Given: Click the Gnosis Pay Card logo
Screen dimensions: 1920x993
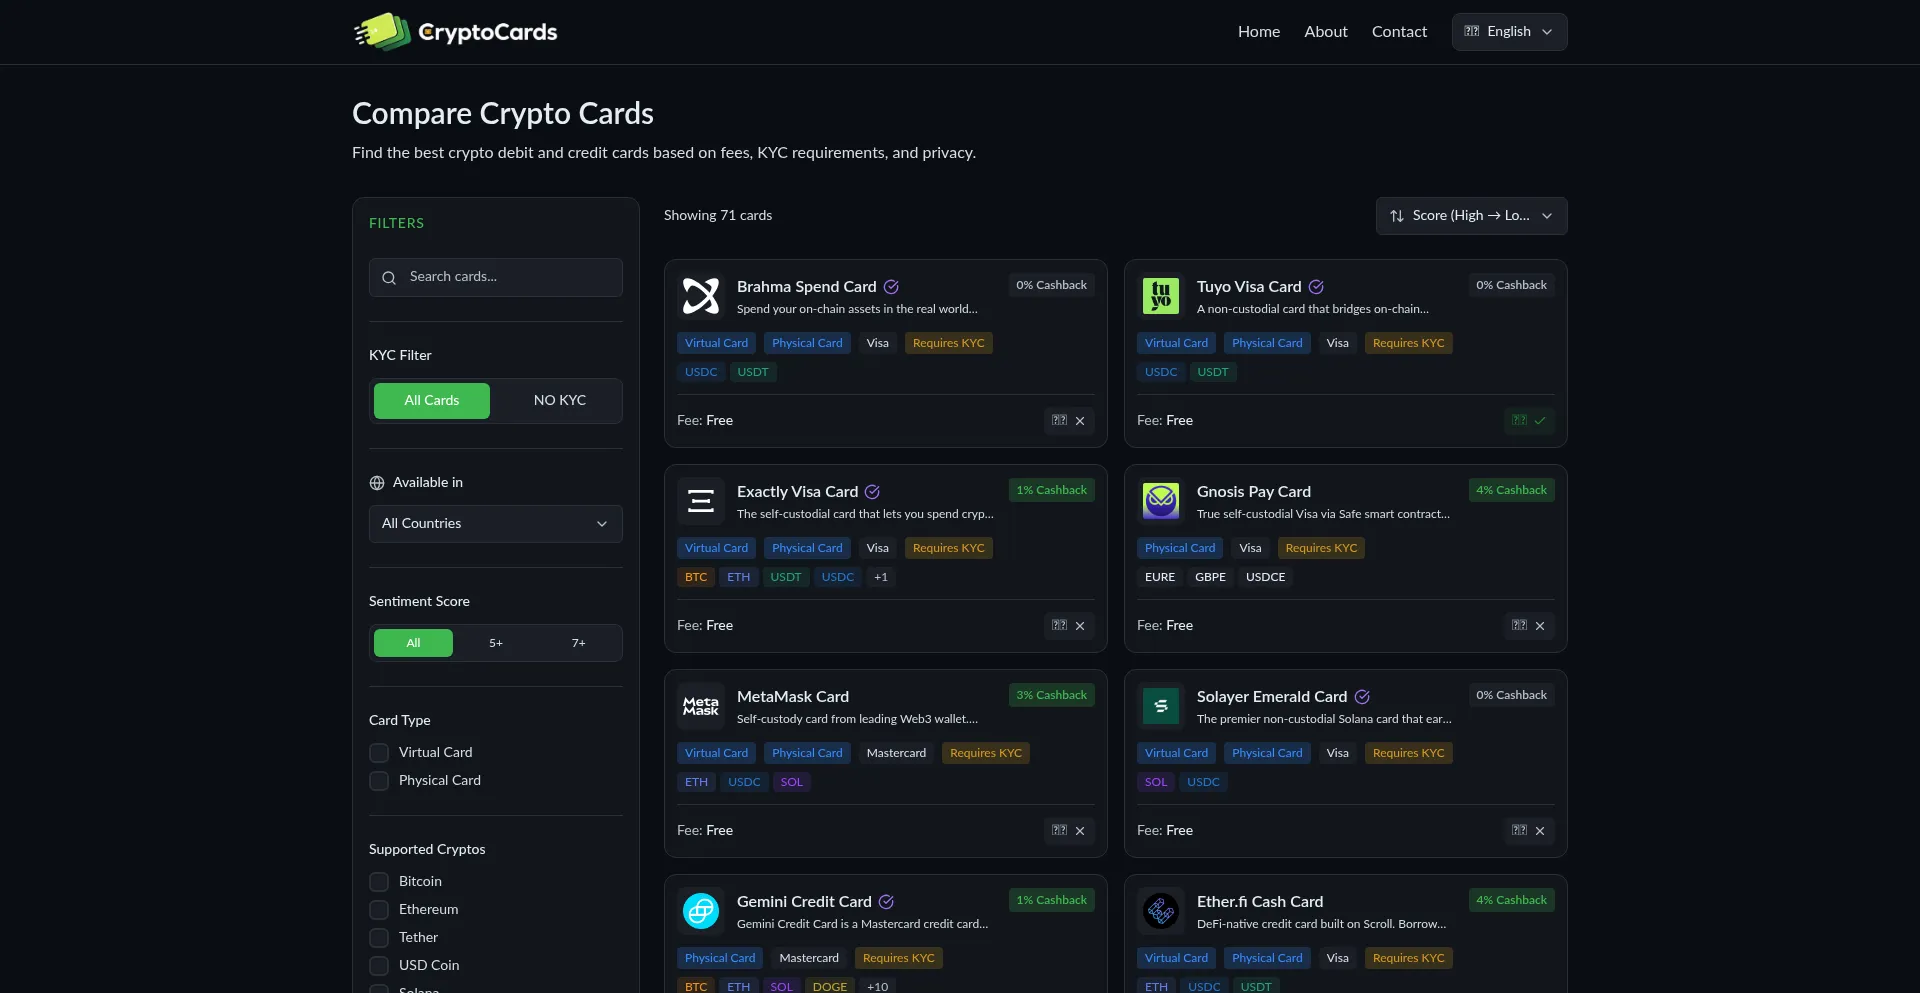Looking at the screenshot, I should click(x=1161, y=501).
